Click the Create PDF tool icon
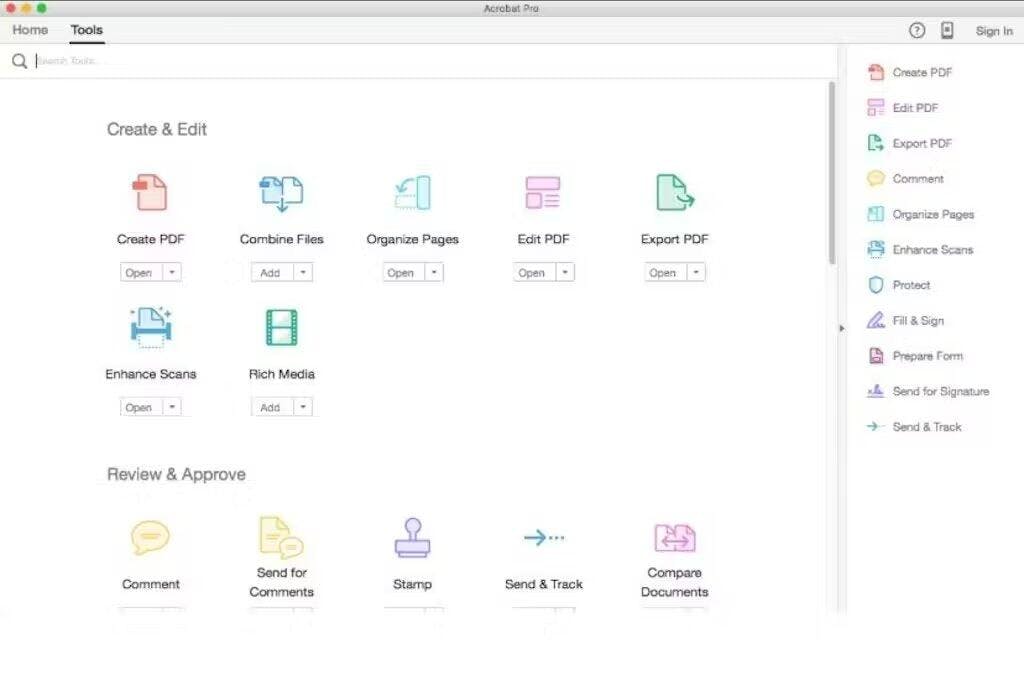This screenshot has height=686, width=1024. pyautogui.click(x=150, y=192)
